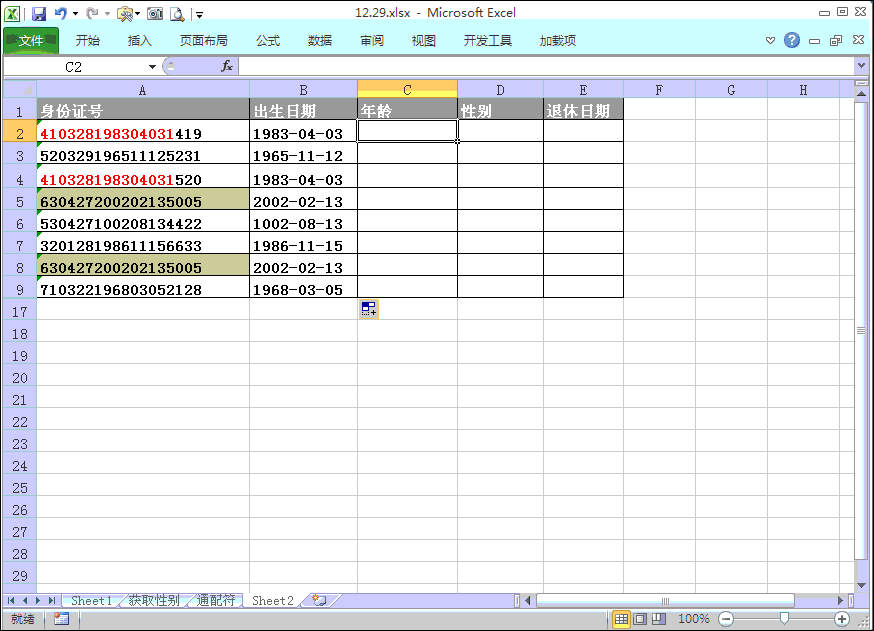Open Customize Quick Access Toolbar dropdown
This screenshot has height=631, width=874.
coord(199,14)
